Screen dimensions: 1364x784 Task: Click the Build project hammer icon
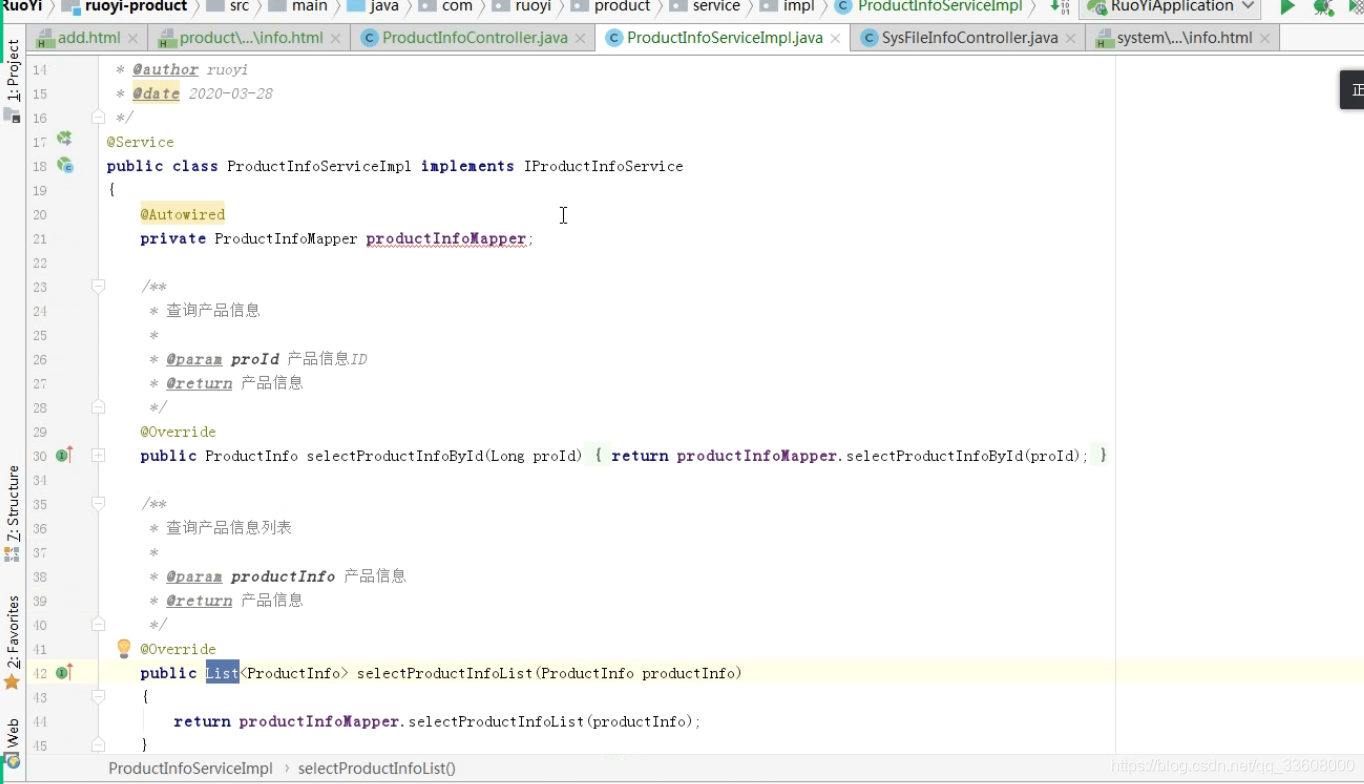click(1060, 7)
